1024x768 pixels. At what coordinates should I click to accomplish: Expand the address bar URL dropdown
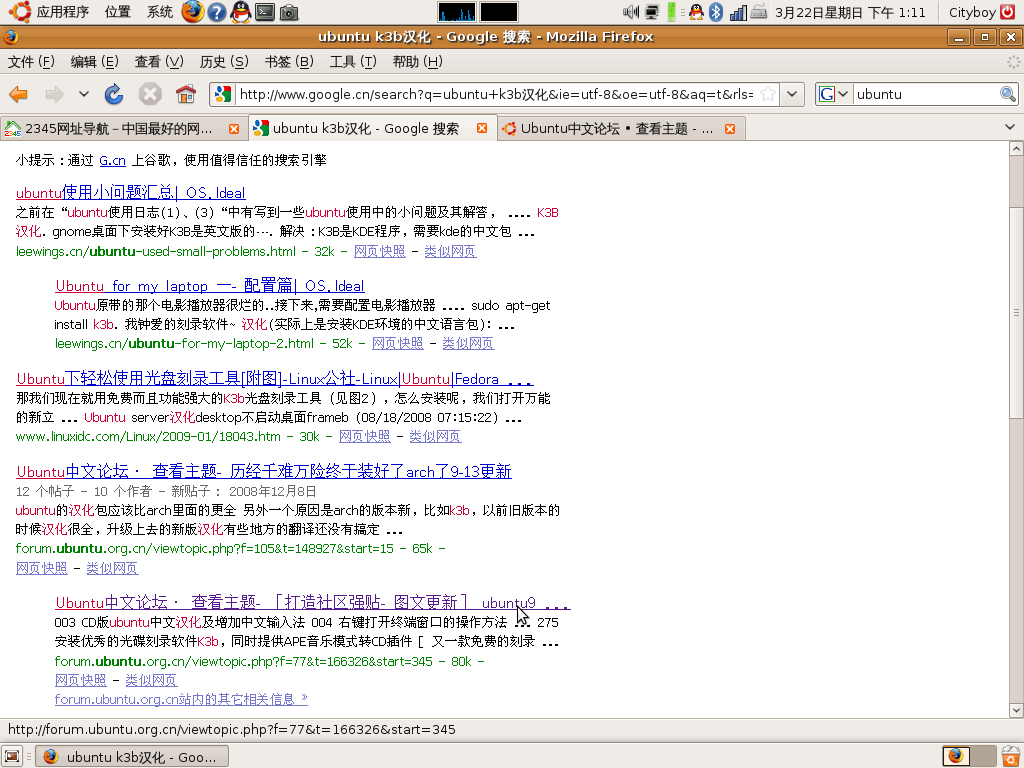pos(792,94)
